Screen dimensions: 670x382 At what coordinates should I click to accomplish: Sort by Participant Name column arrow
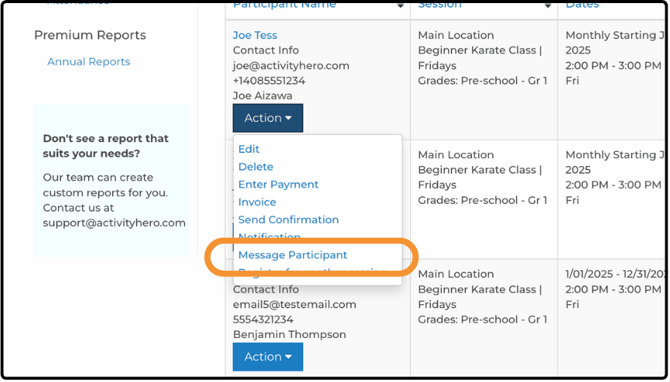(400, 6)
